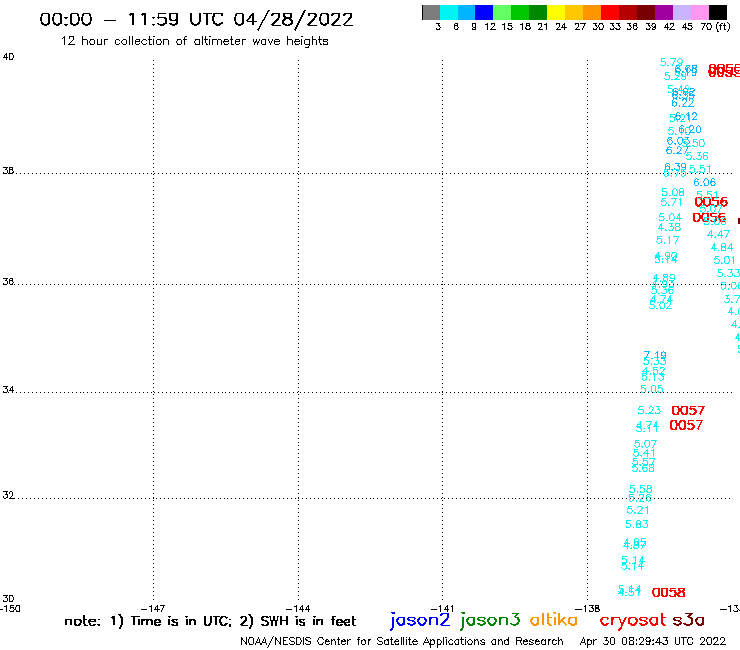Click the 5.71 wave height value
The width and height of the screenshot is (740, 650).
672,203
